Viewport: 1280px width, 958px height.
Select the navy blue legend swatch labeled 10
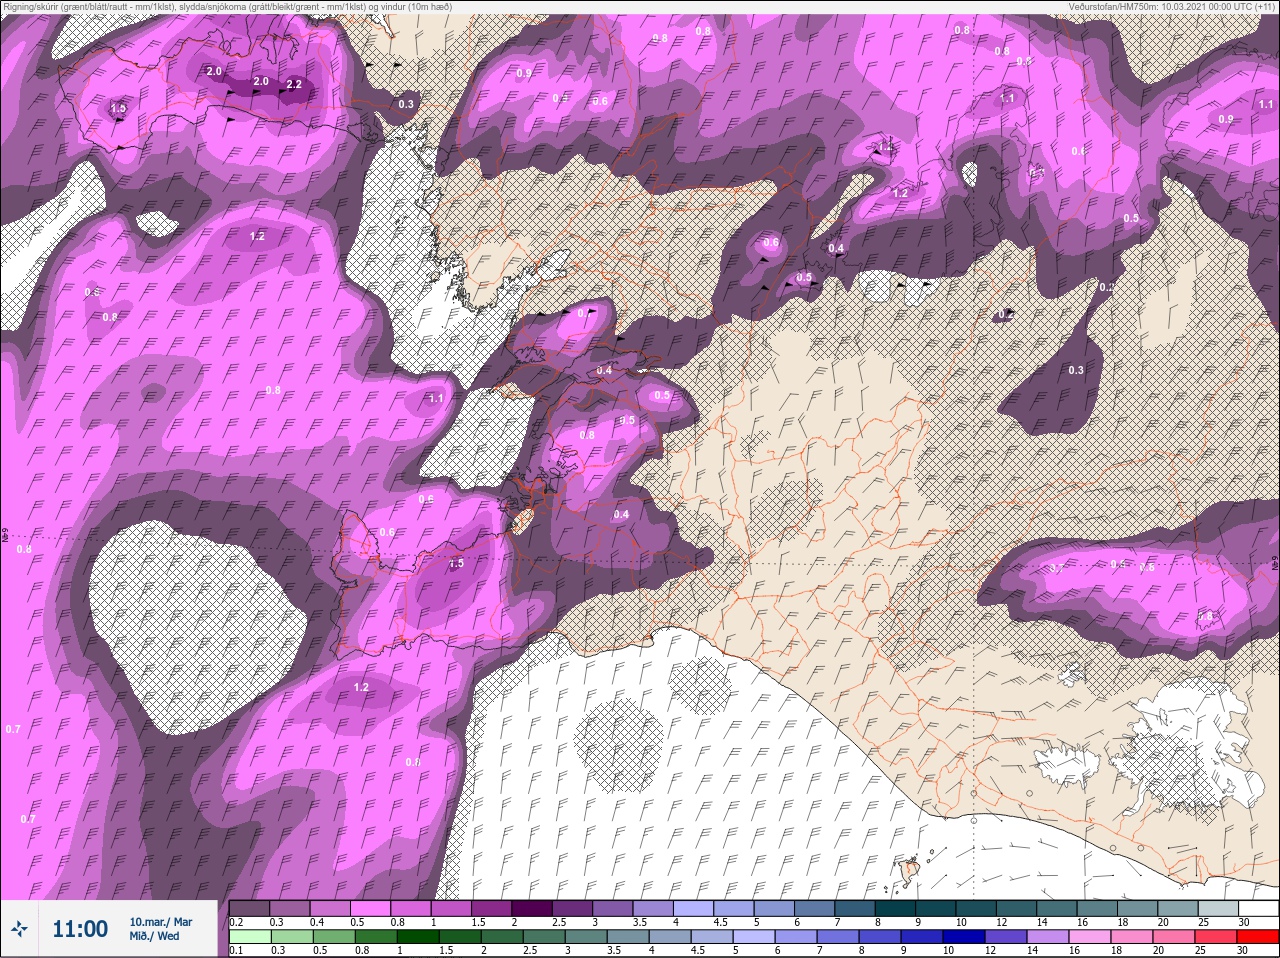click(965, 937)
